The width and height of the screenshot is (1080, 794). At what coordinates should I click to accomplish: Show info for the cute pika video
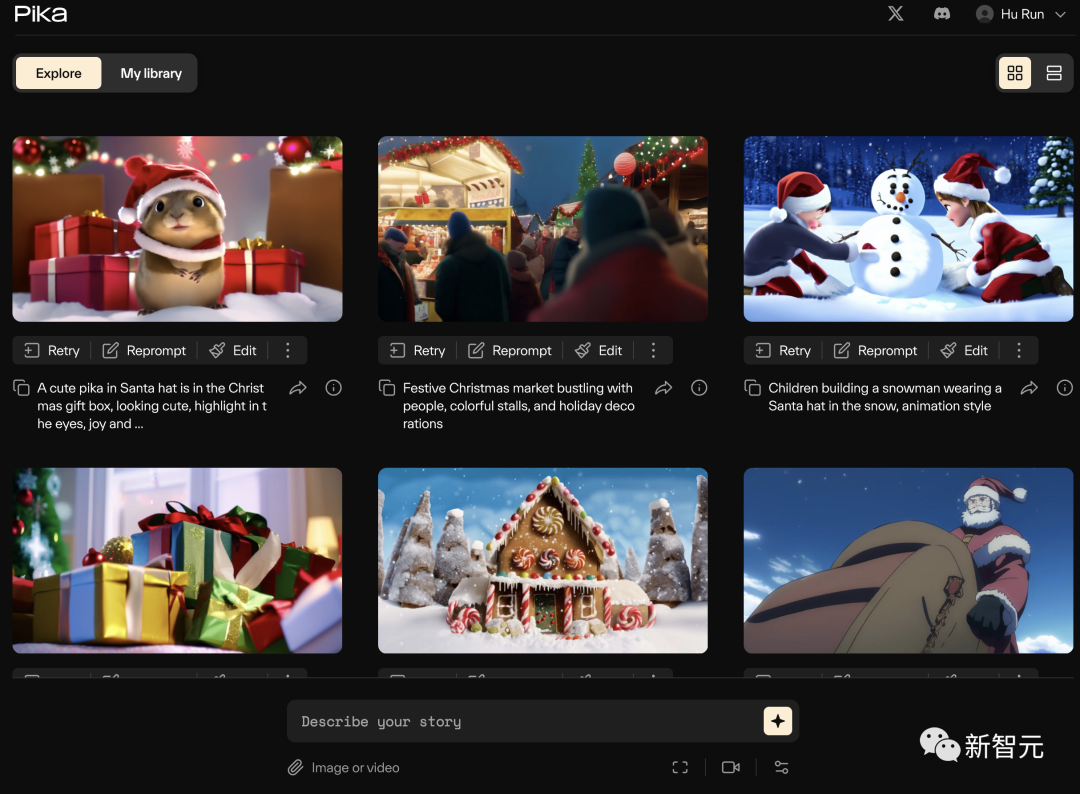(334, 388)
